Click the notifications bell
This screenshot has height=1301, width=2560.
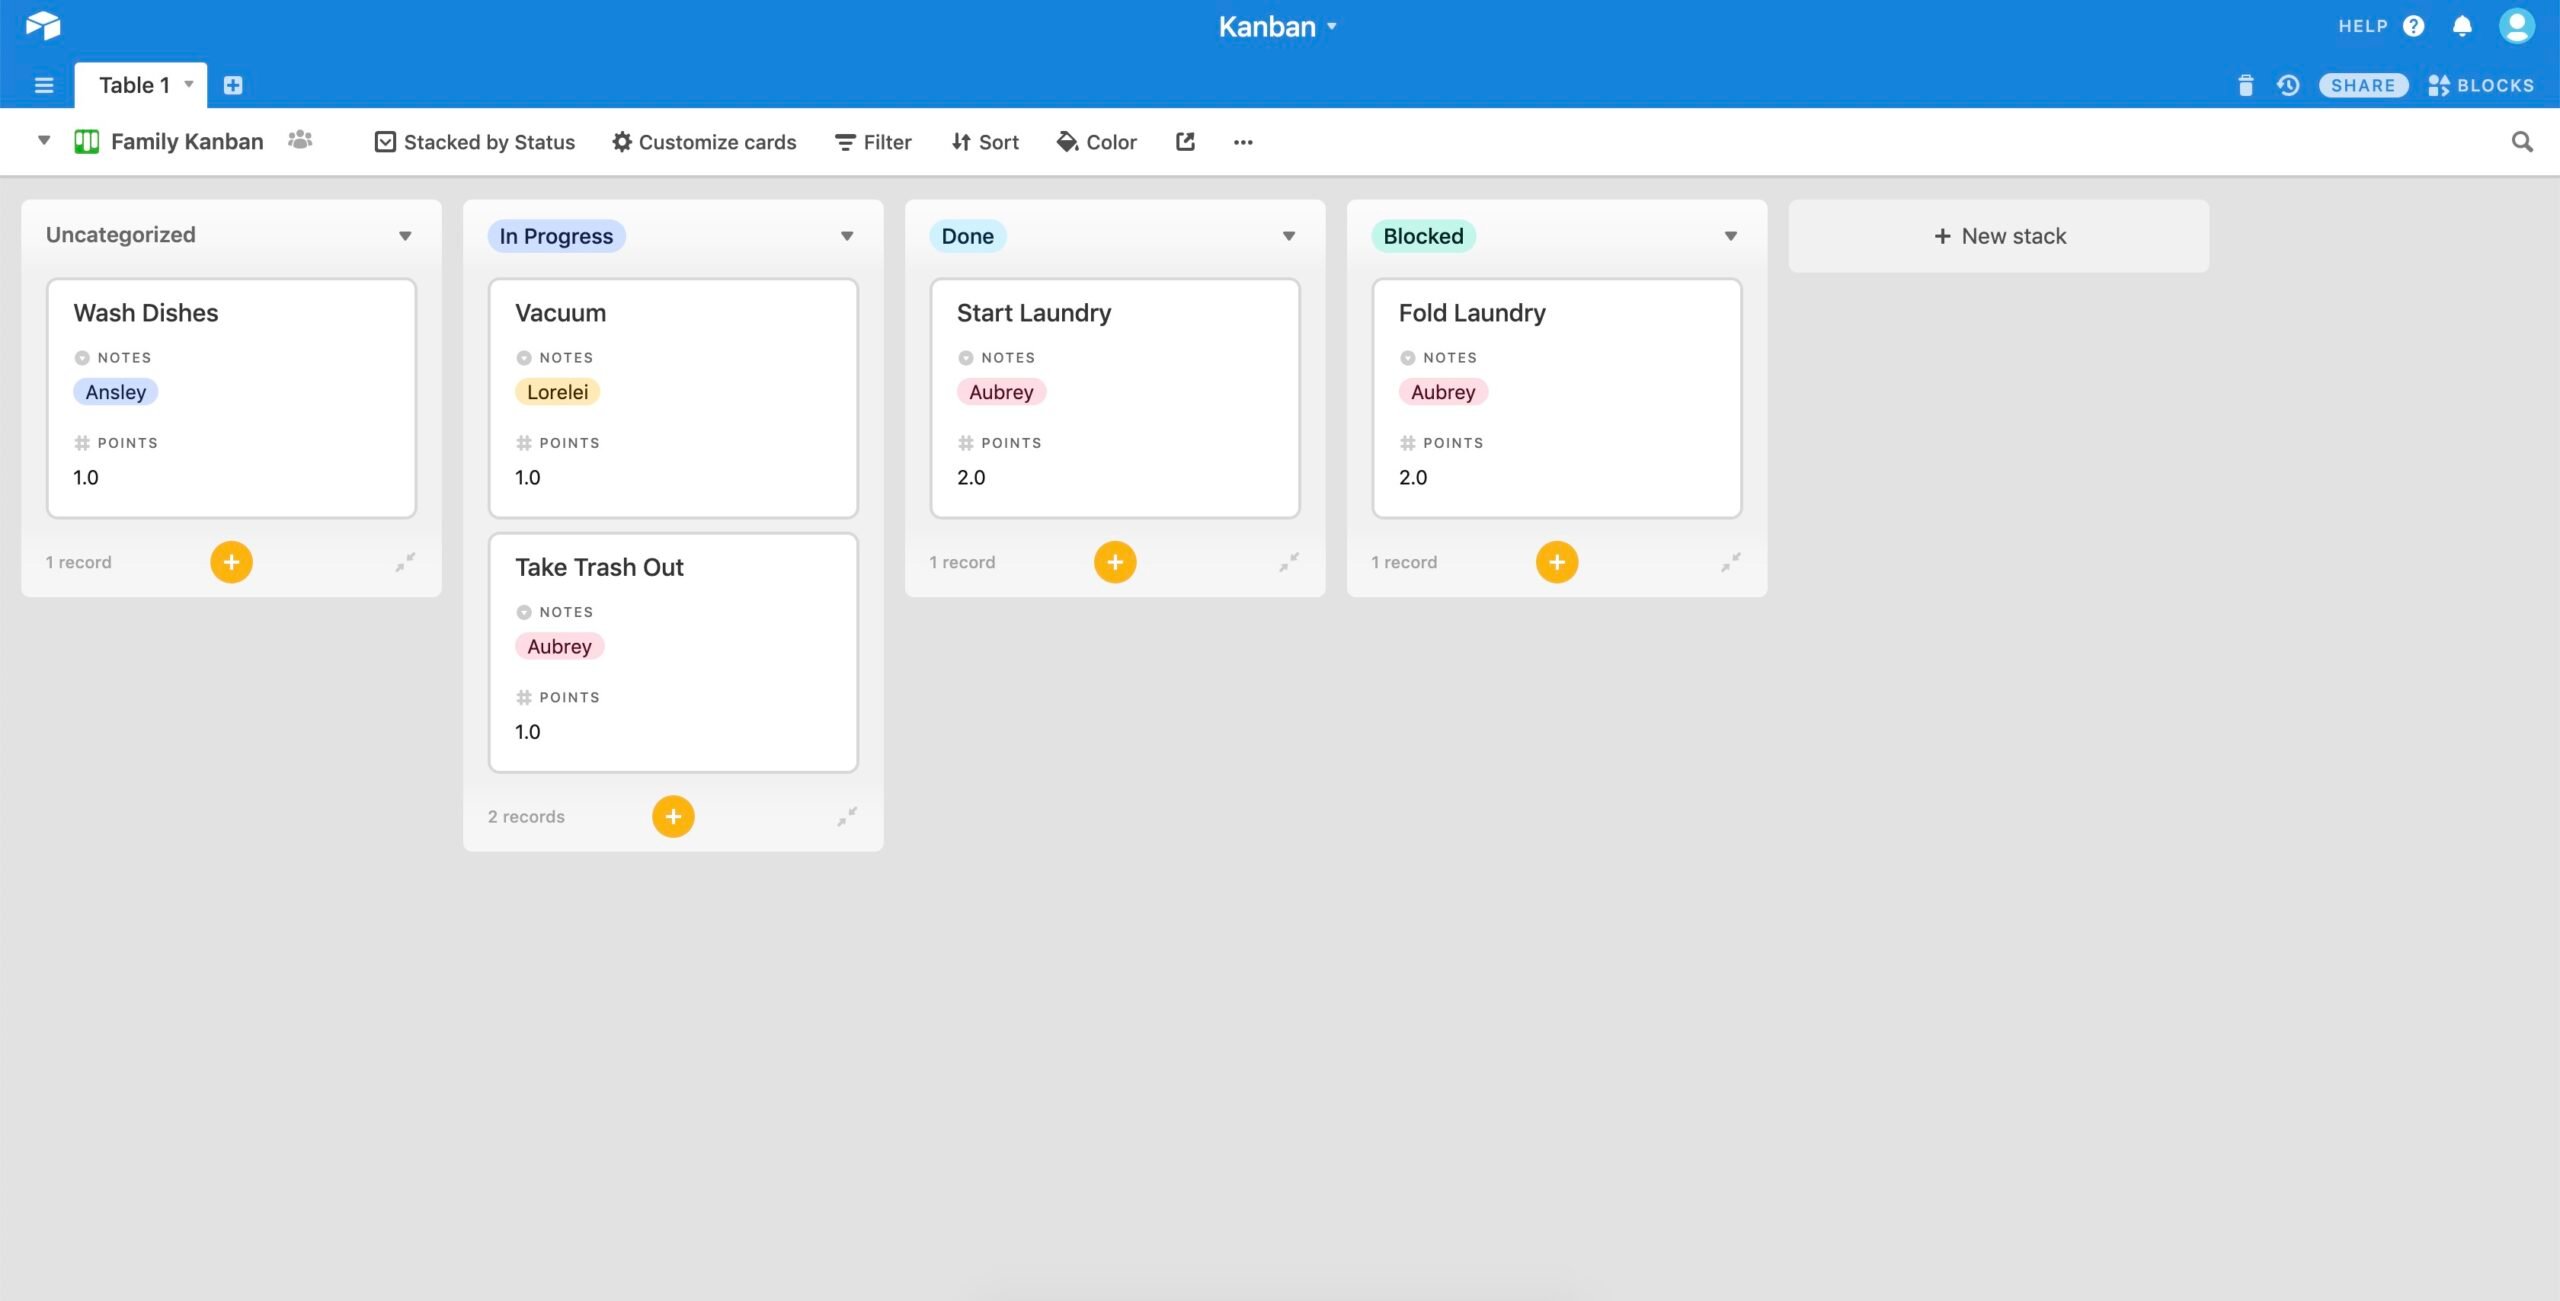pyautogui.click(x=2462, y=25)
